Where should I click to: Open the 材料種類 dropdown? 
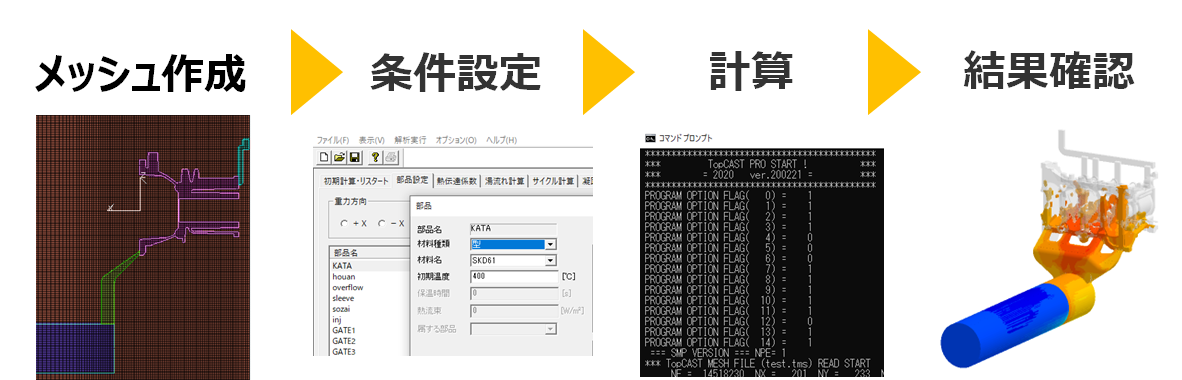click(x=551, y=244)
